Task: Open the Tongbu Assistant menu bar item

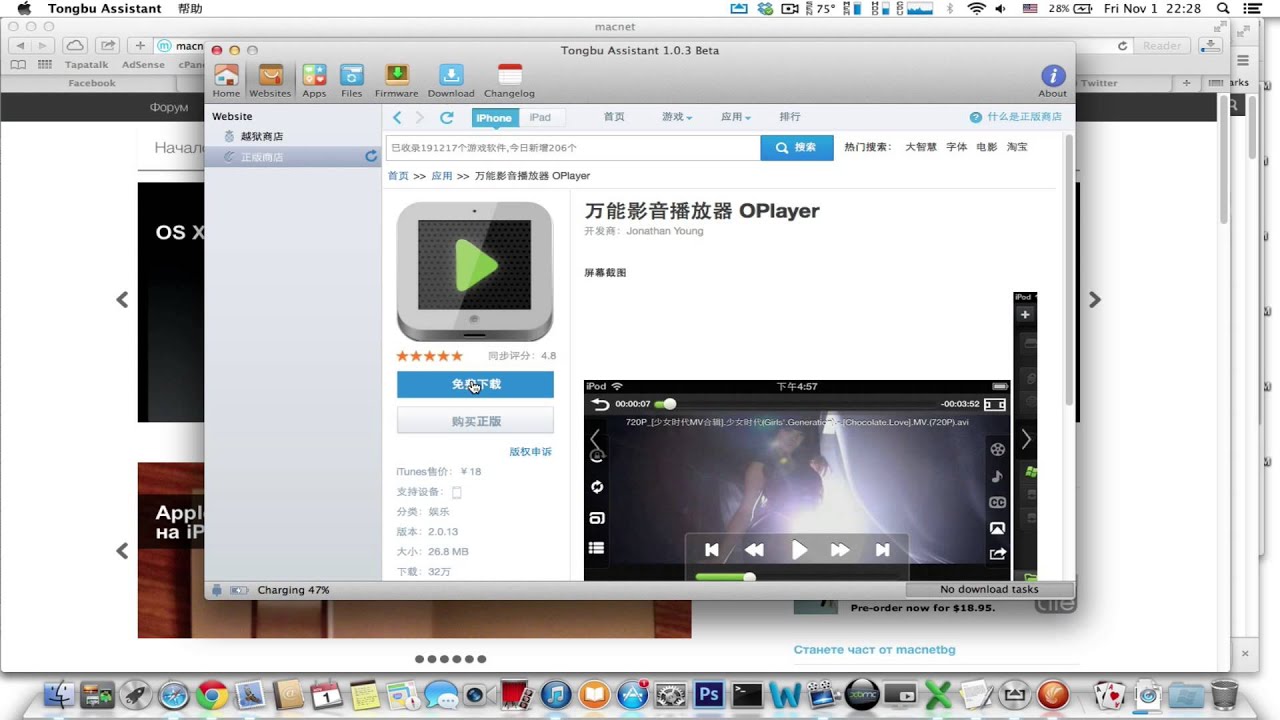Action: click(x=104, y=8)
